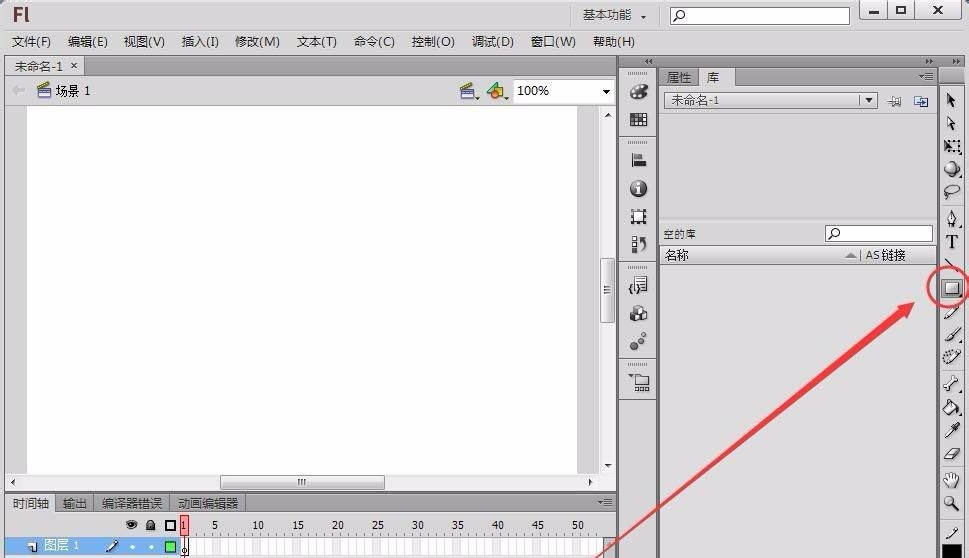Toggle show/hide all layers eye icon
The width and height of the screenshot is (969, 558).
pyautogui.click(x=131, y=525)
